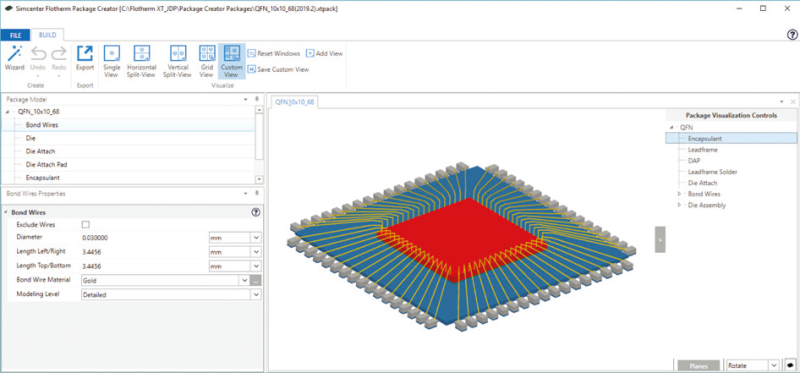This screenshot has width=800, height=373.
Task: Switch to Single View layout
Action: click(112, 61)
